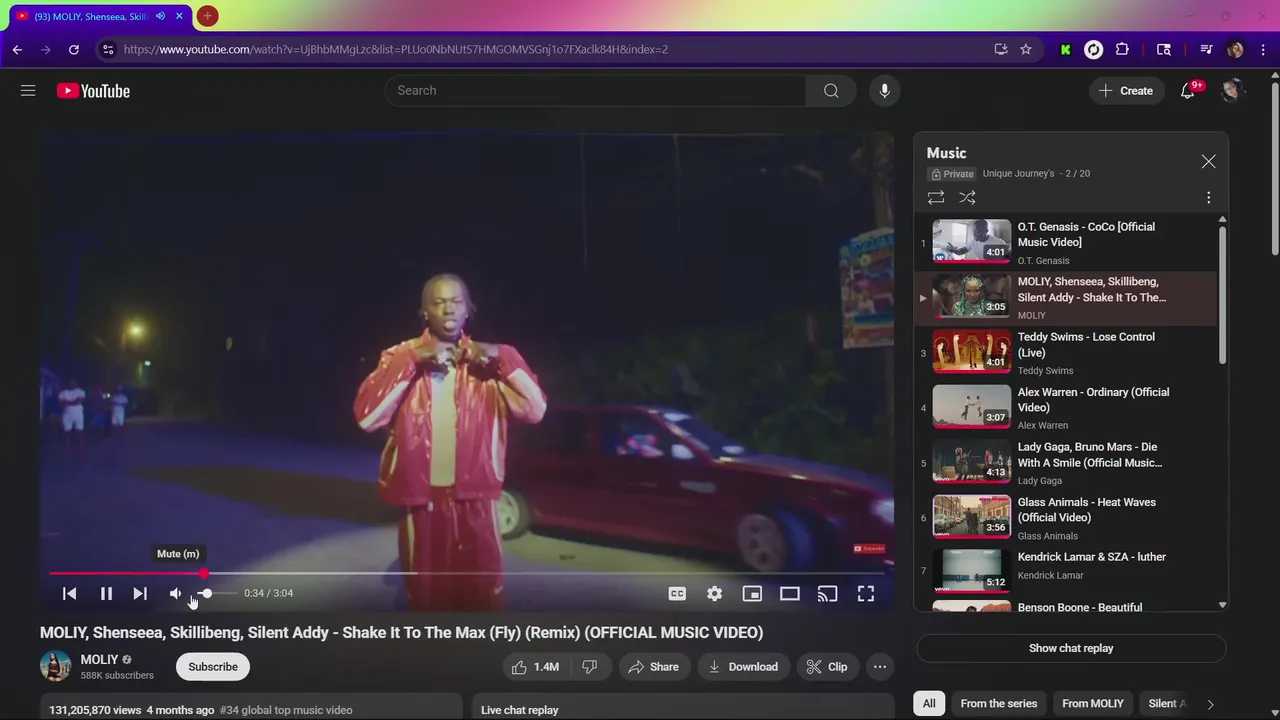Image resolution: width=1280 pixels, height=720 pixels.
Task: Pause the playing video
Action: pos(106,593)
